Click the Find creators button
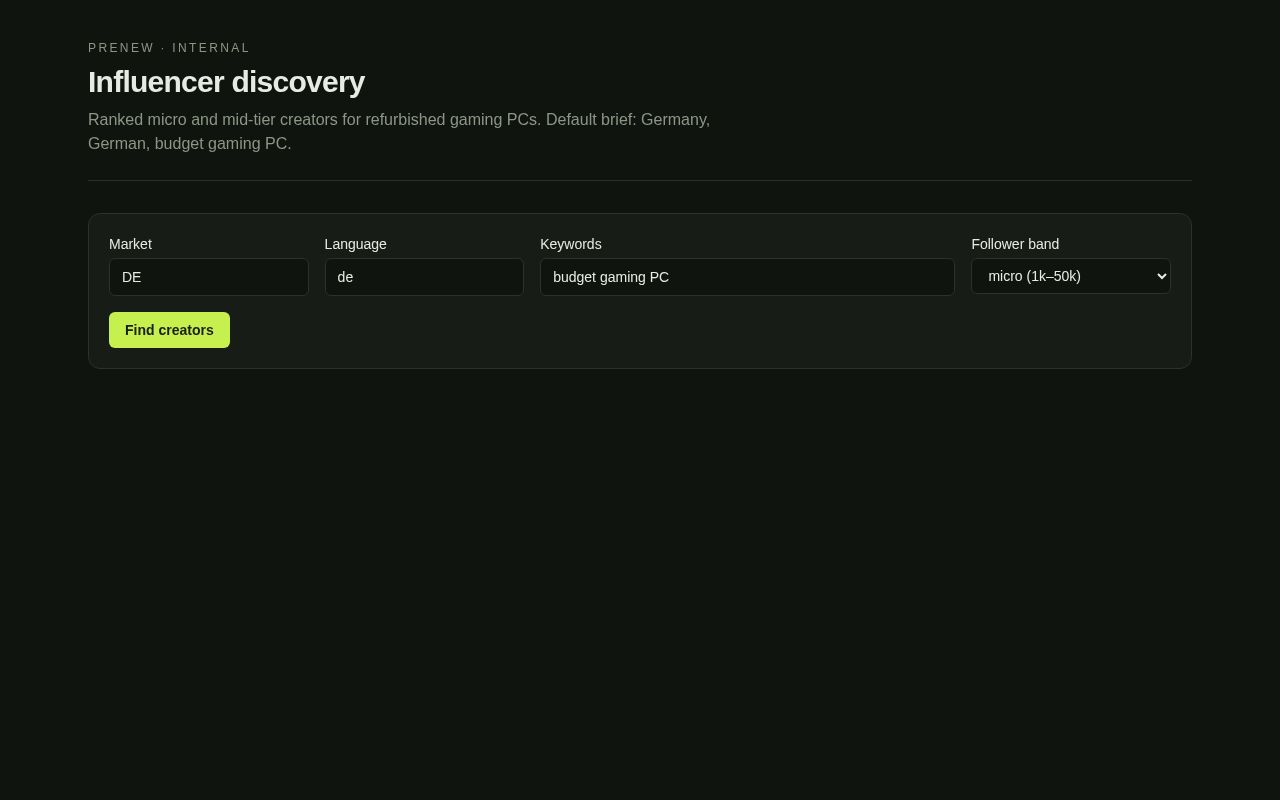This screenshot has height=800, width=1280. pyautogui.click(x=169, y=330)
